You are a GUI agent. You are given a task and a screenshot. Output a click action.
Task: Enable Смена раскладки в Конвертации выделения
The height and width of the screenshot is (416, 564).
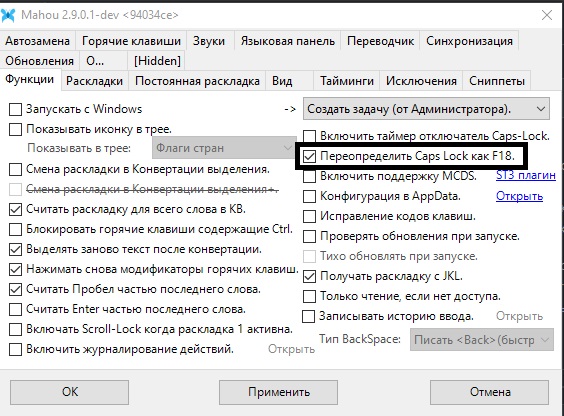(x=15, y=169)
